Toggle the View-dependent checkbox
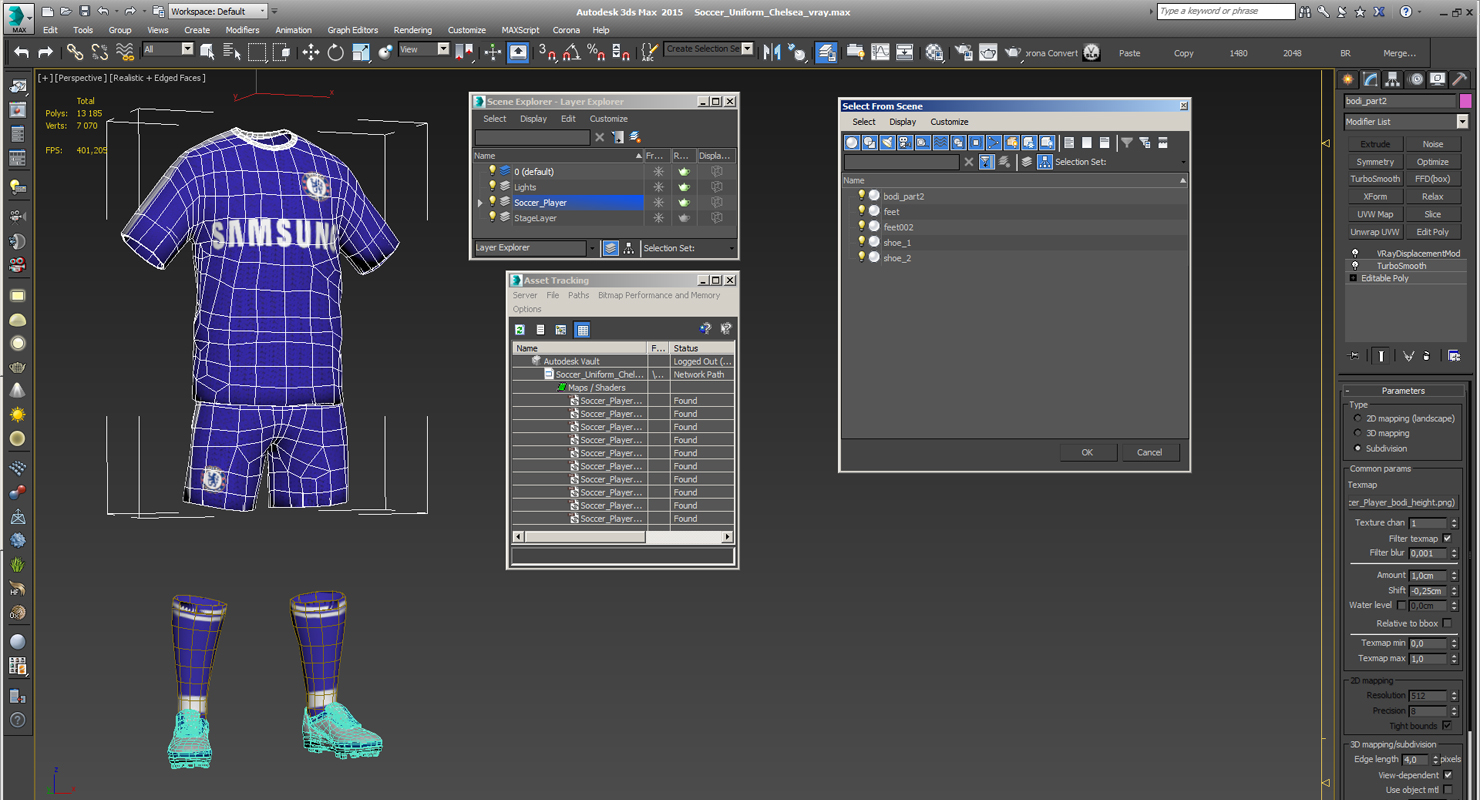Screen dimensions: 1480x800 (x=1447, y=775)
